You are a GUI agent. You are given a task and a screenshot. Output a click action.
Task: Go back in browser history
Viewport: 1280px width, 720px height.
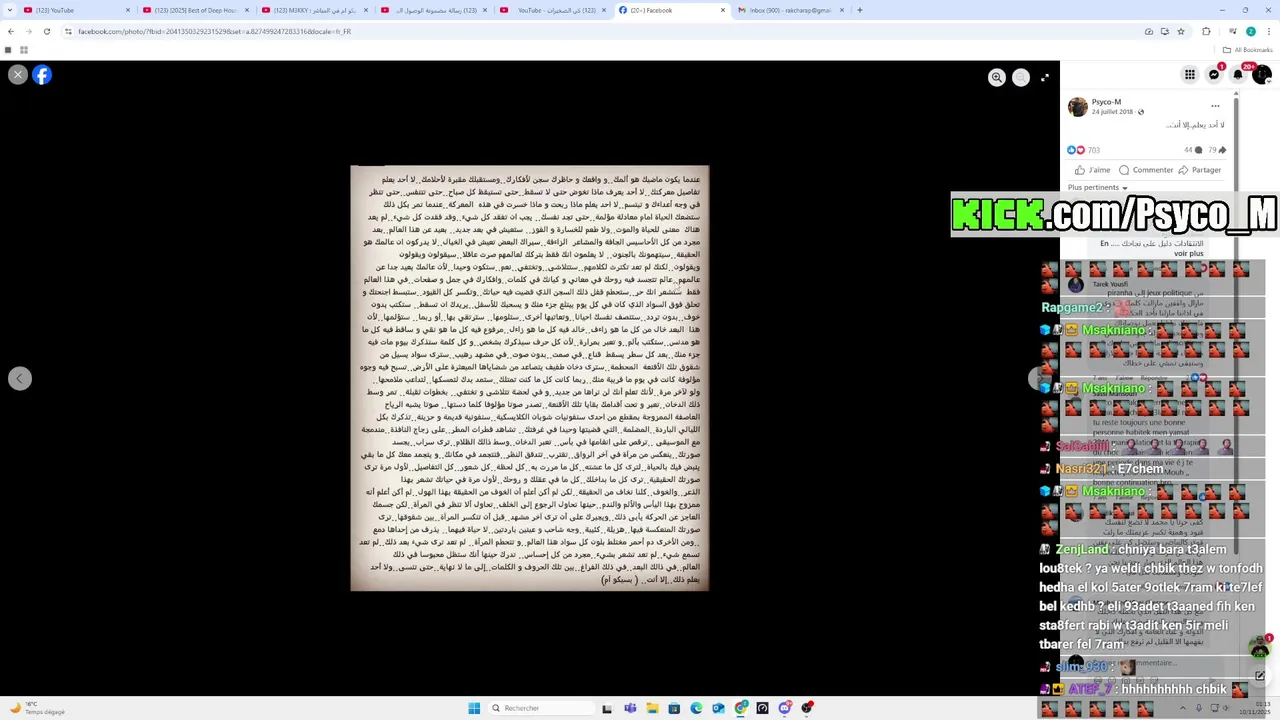pyautogui.click(x=10, y=31)
